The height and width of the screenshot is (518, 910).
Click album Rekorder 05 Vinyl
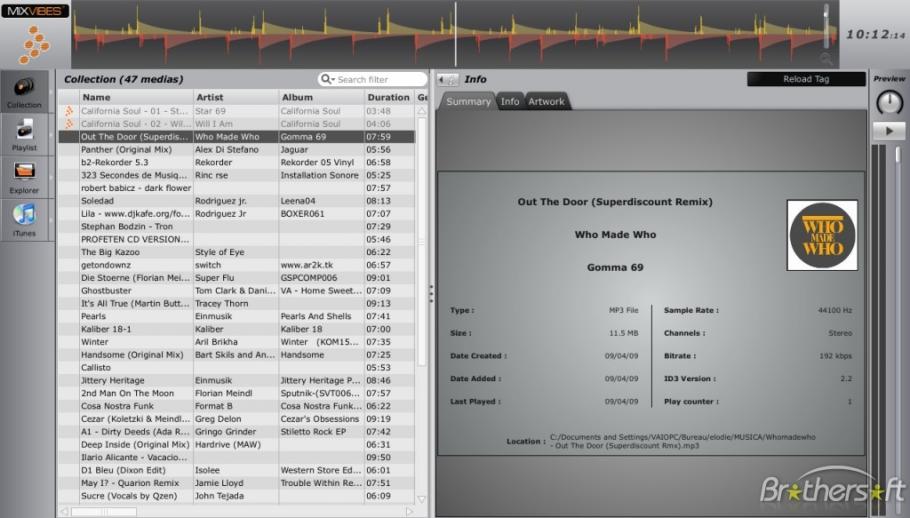(317, 162)
